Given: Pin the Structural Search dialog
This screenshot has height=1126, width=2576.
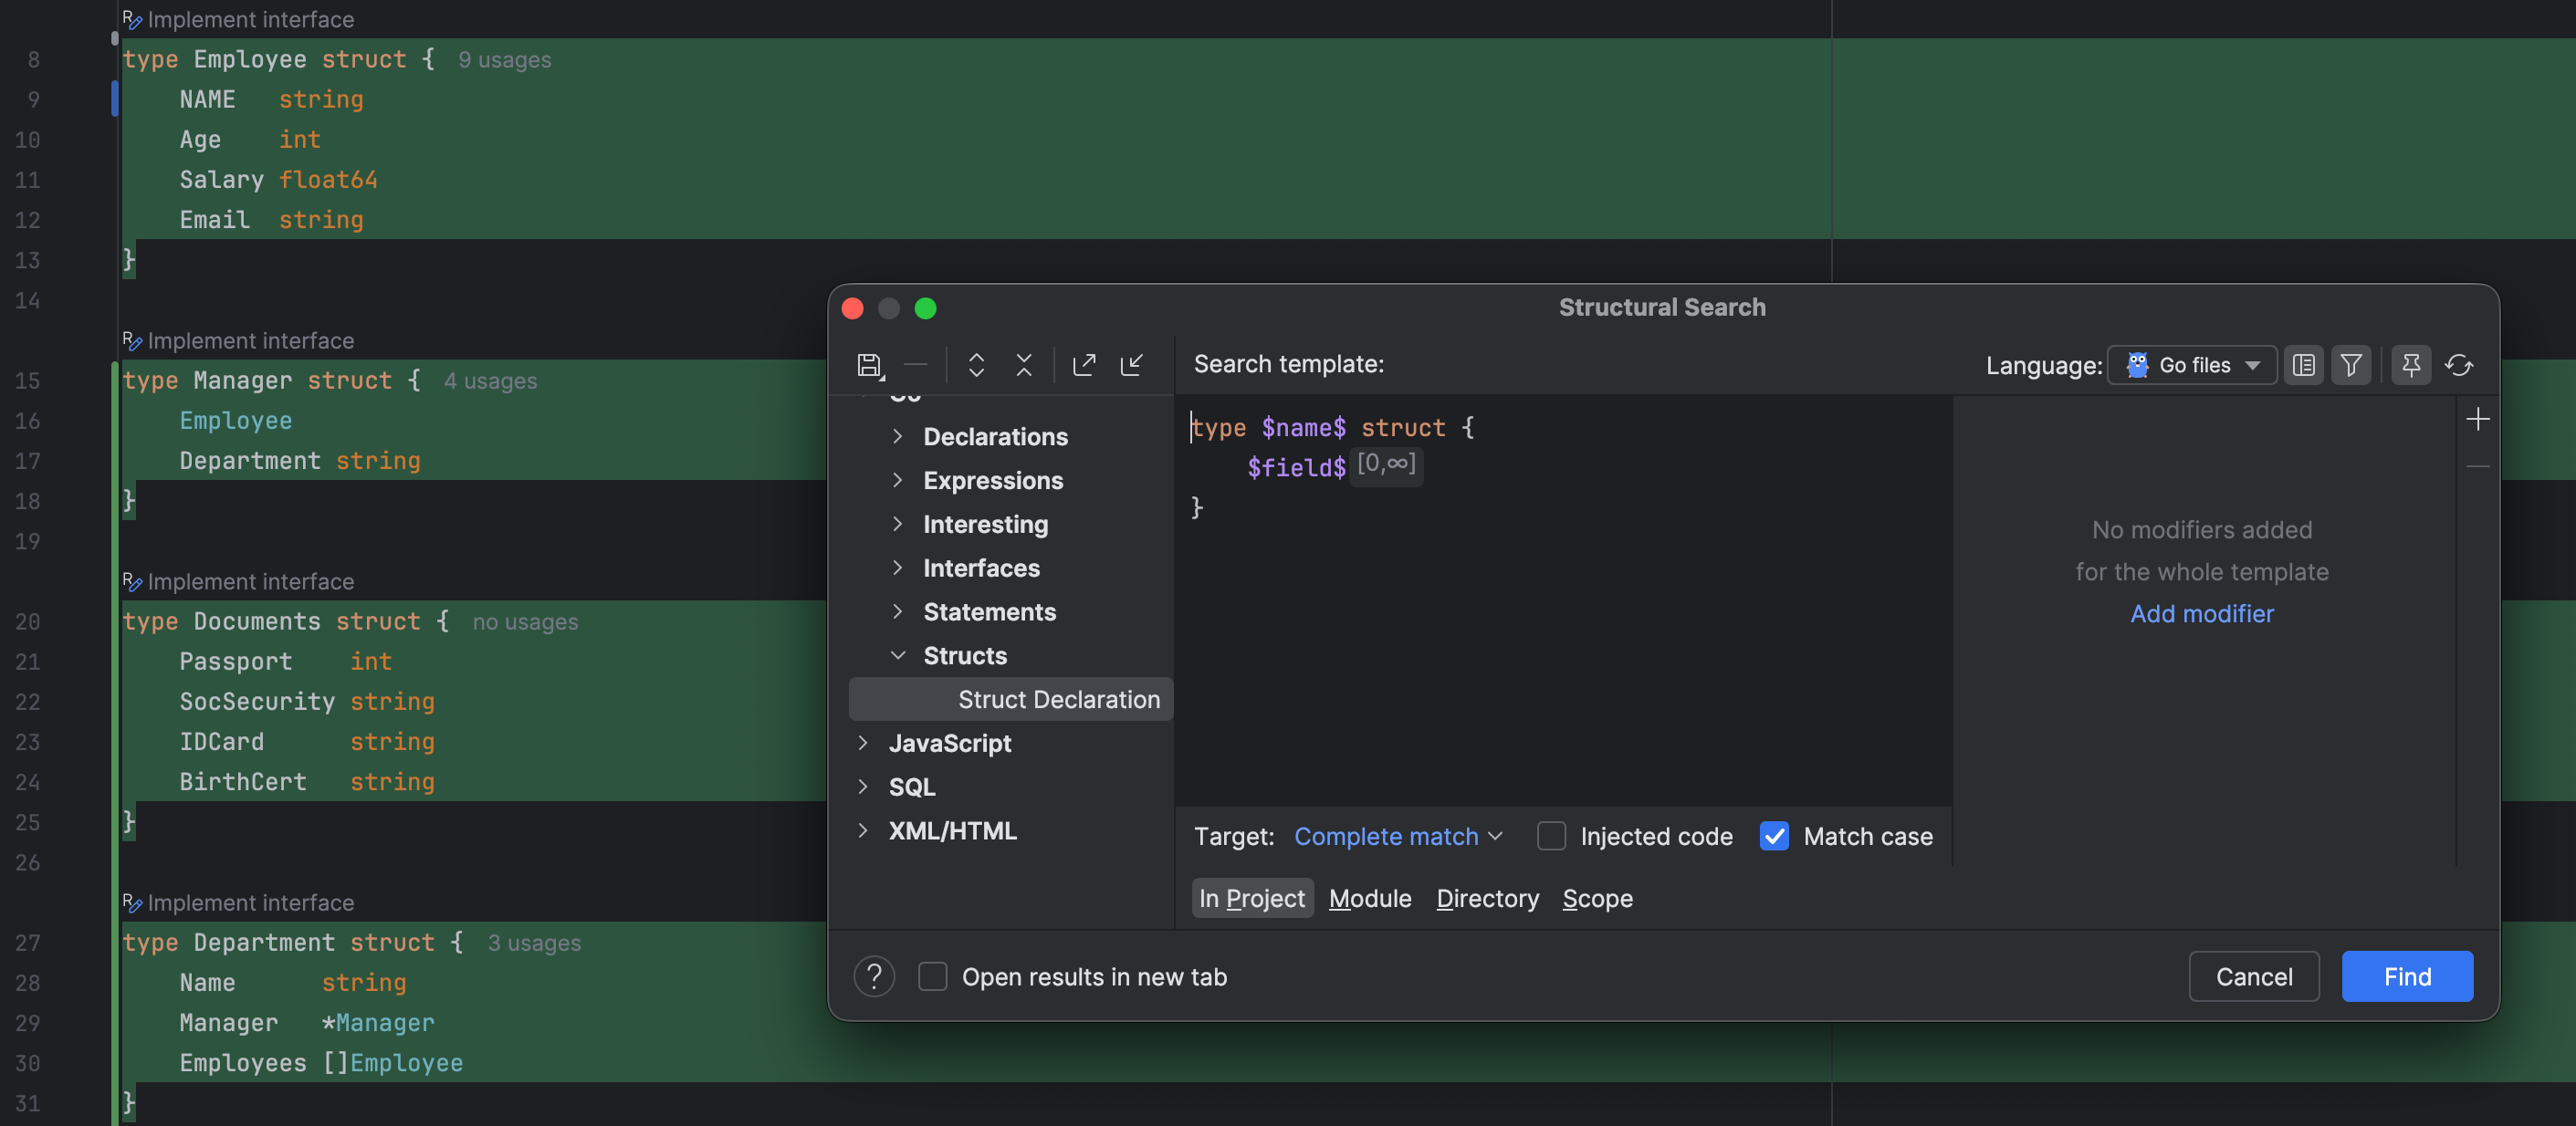Looking at the screenshot, I should click(2411, 364).
